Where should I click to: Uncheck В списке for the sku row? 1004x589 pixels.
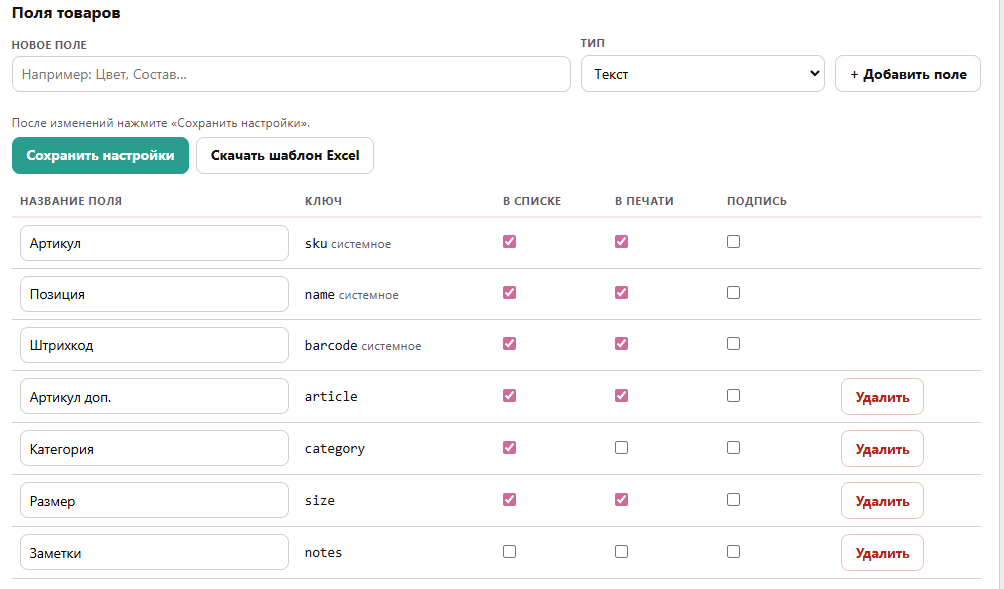[510, 241]
